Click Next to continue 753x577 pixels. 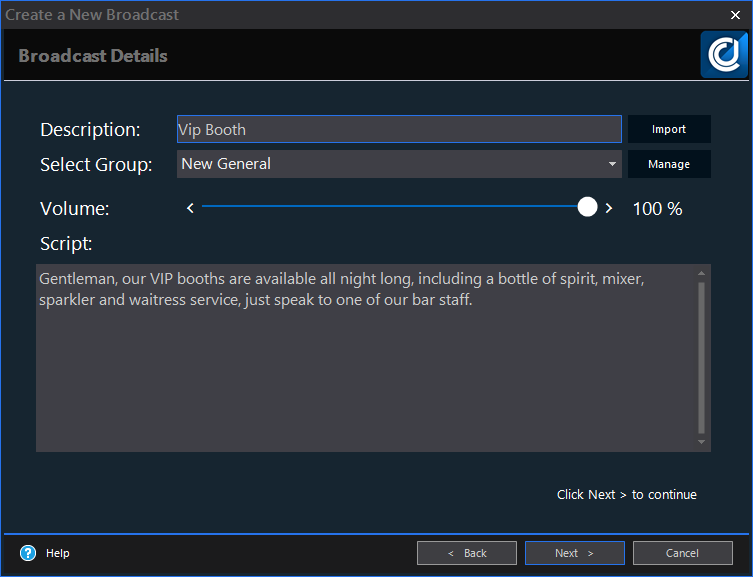[x=575, y=553]
